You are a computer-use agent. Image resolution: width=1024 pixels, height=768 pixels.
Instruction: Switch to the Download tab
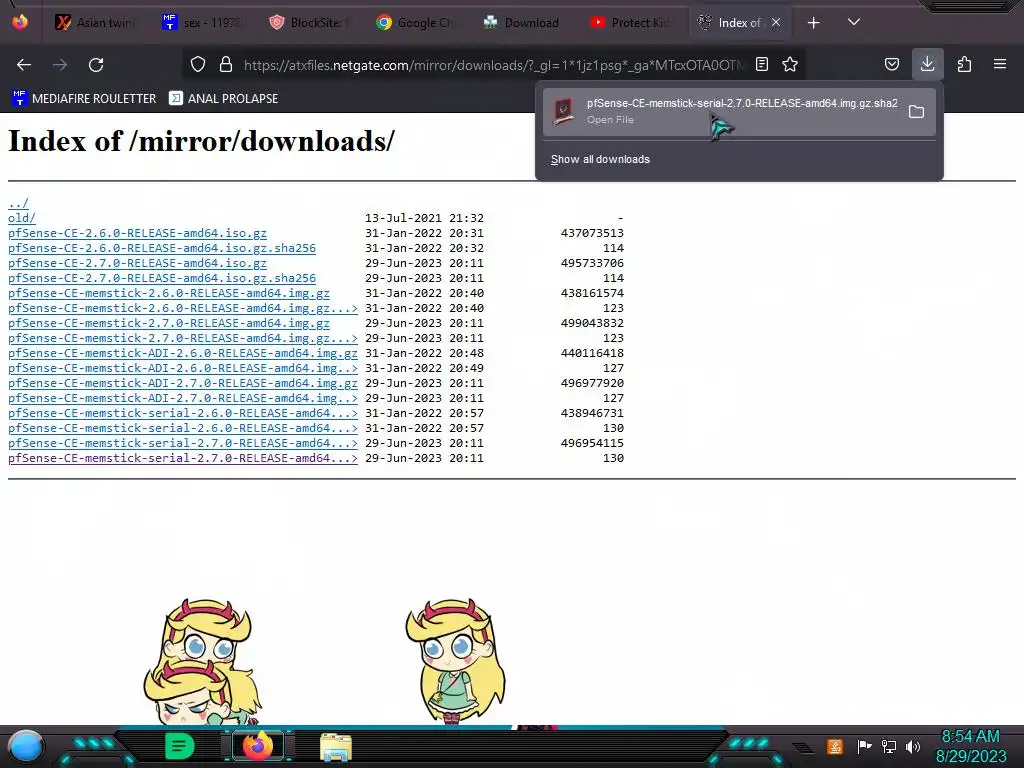coord(523,23)
